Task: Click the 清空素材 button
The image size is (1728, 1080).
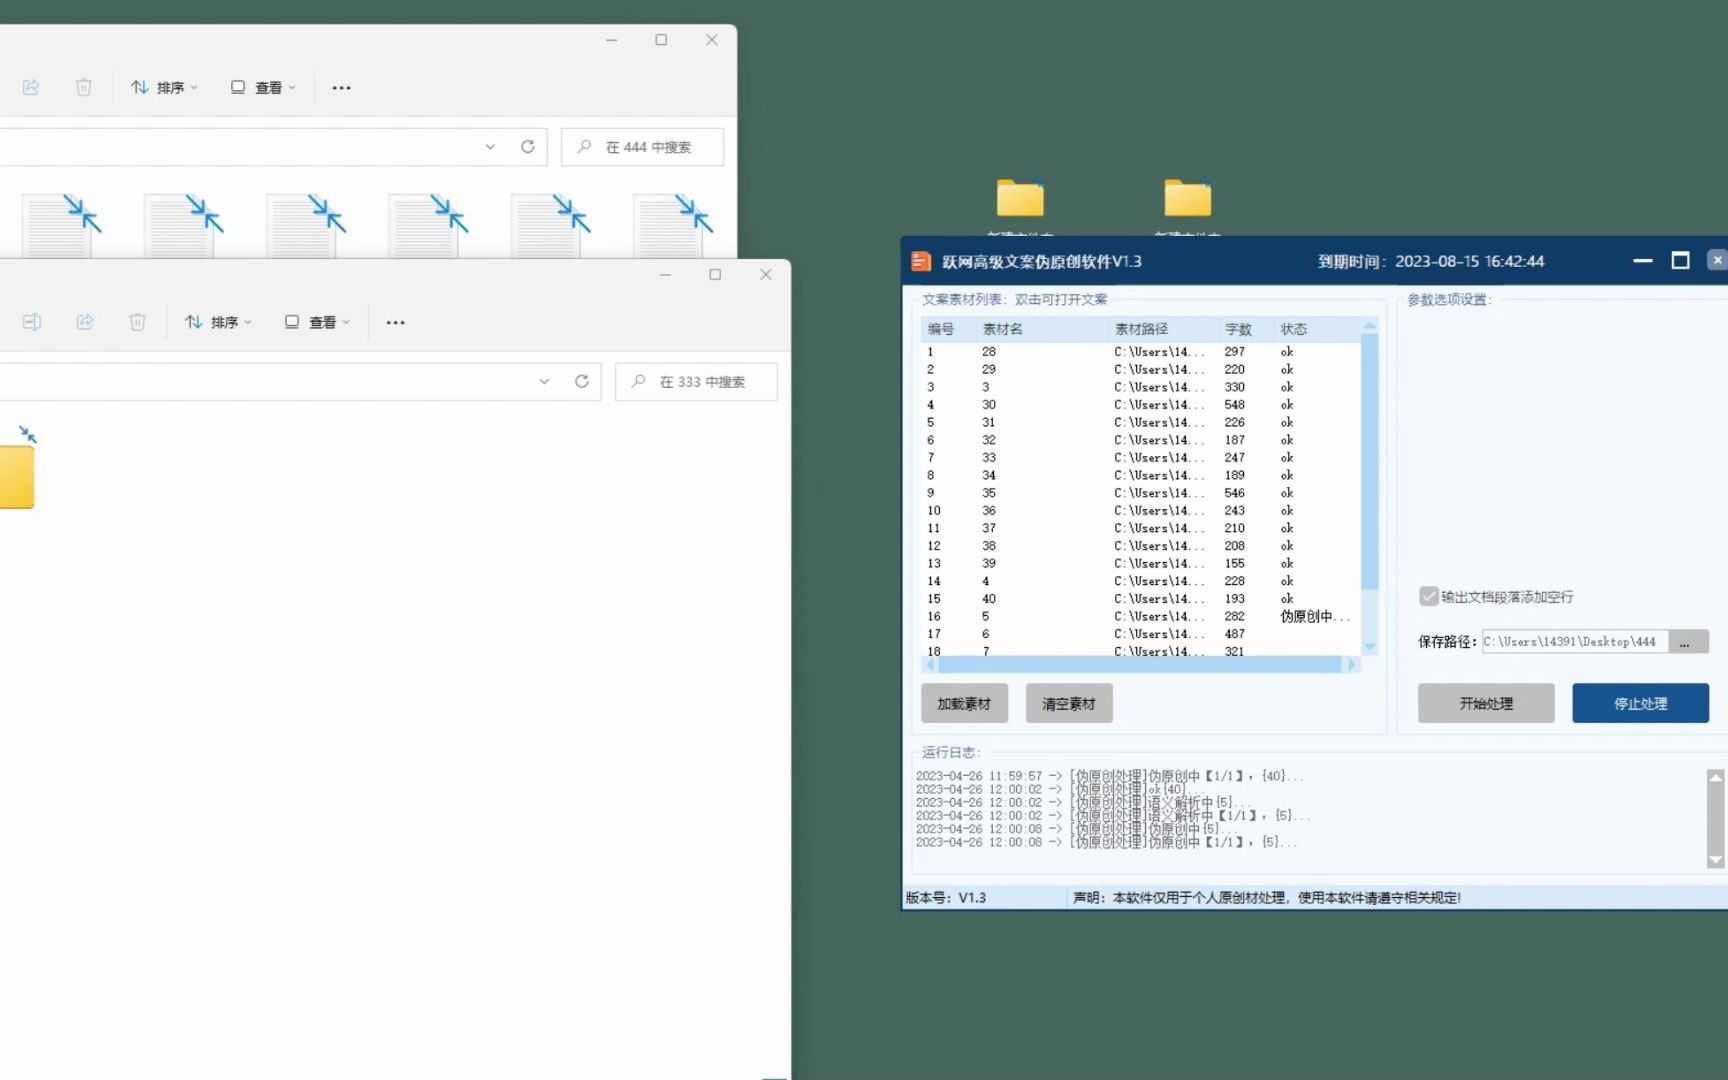Action: click(x=1069, y=704)
